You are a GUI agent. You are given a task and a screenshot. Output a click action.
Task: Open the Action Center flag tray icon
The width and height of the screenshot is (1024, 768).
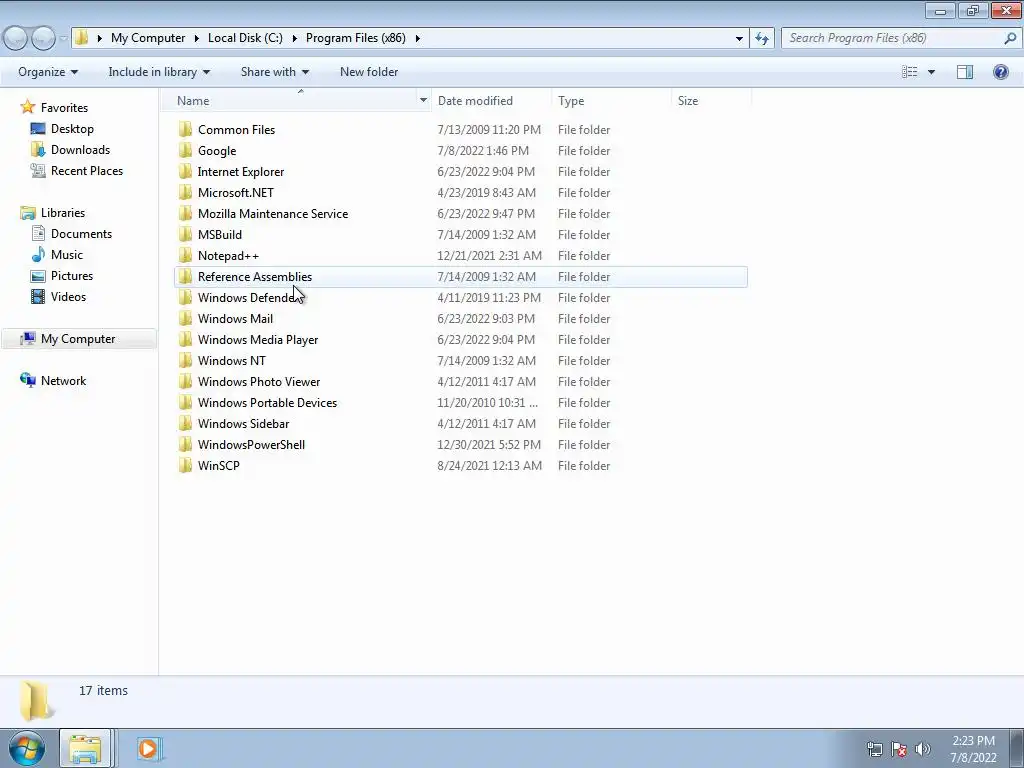[899, 748]
